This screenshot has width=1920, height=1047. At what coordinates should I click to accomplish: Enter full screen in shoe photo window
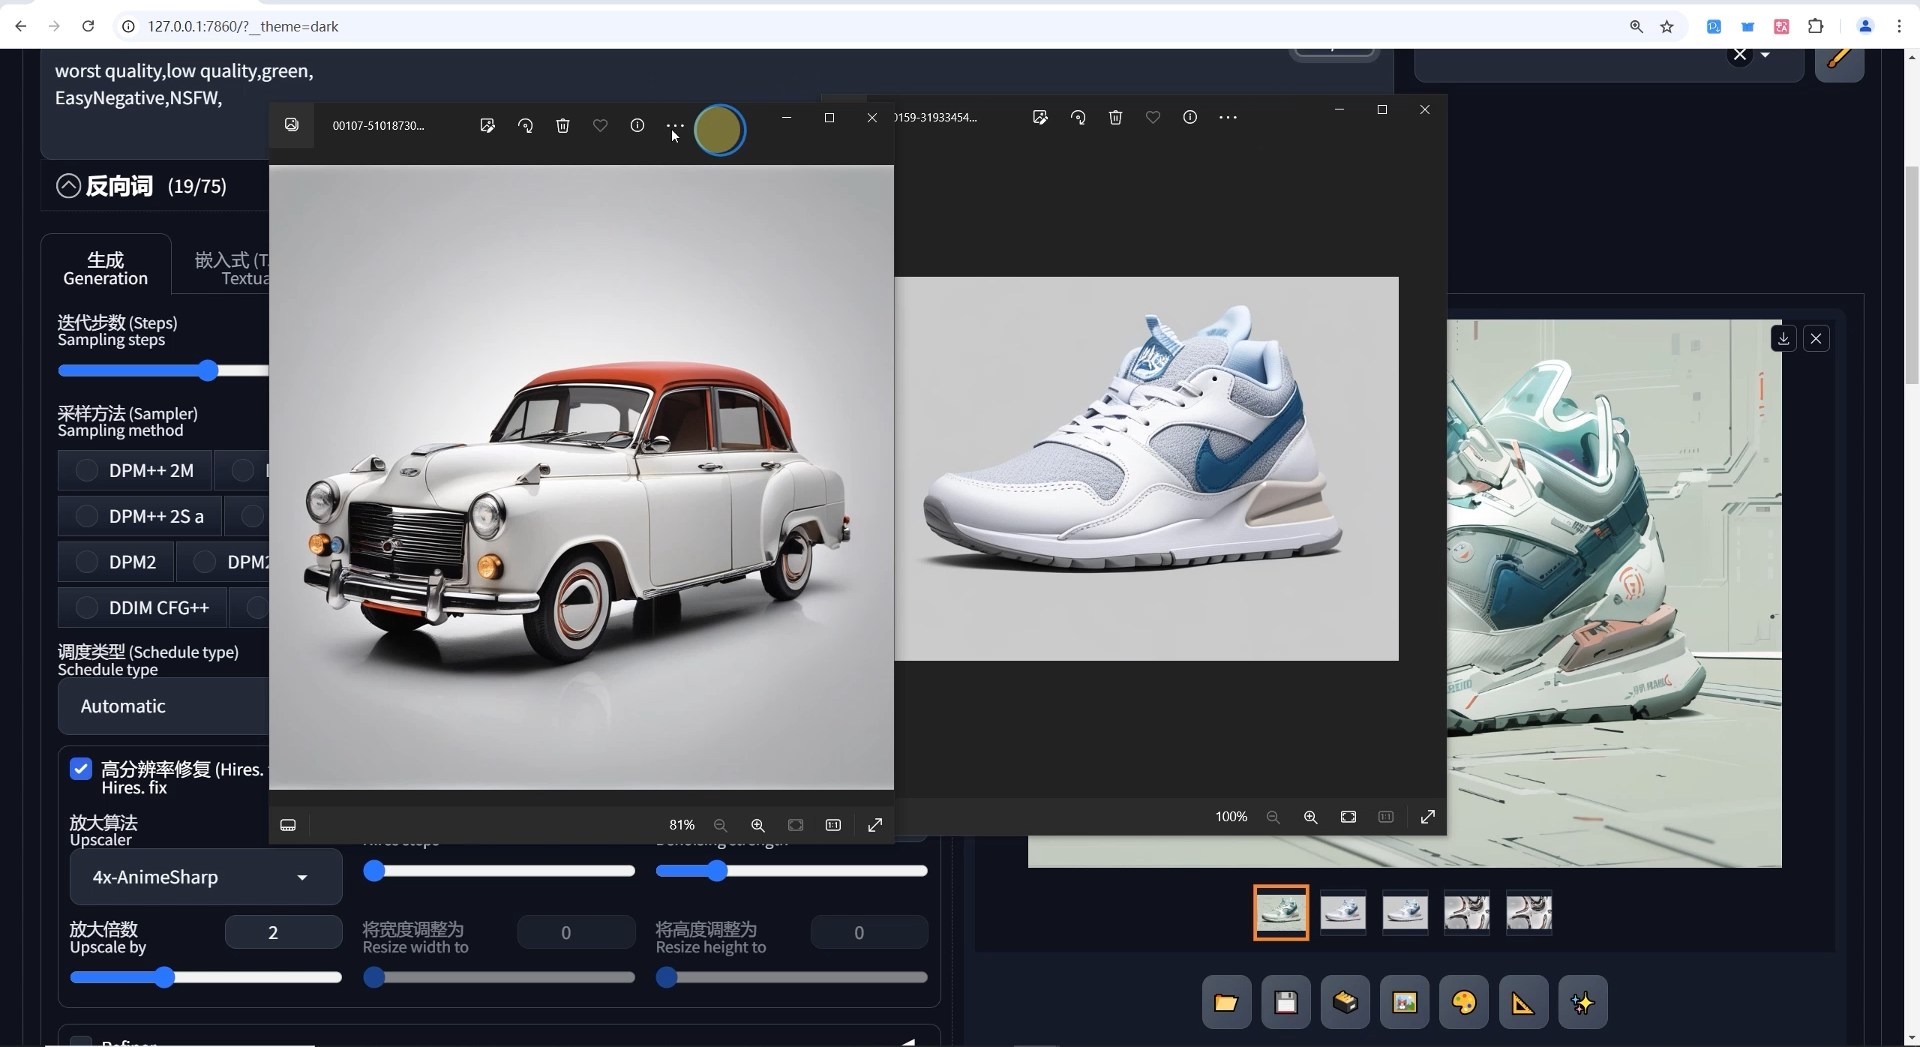point(1428,817)
